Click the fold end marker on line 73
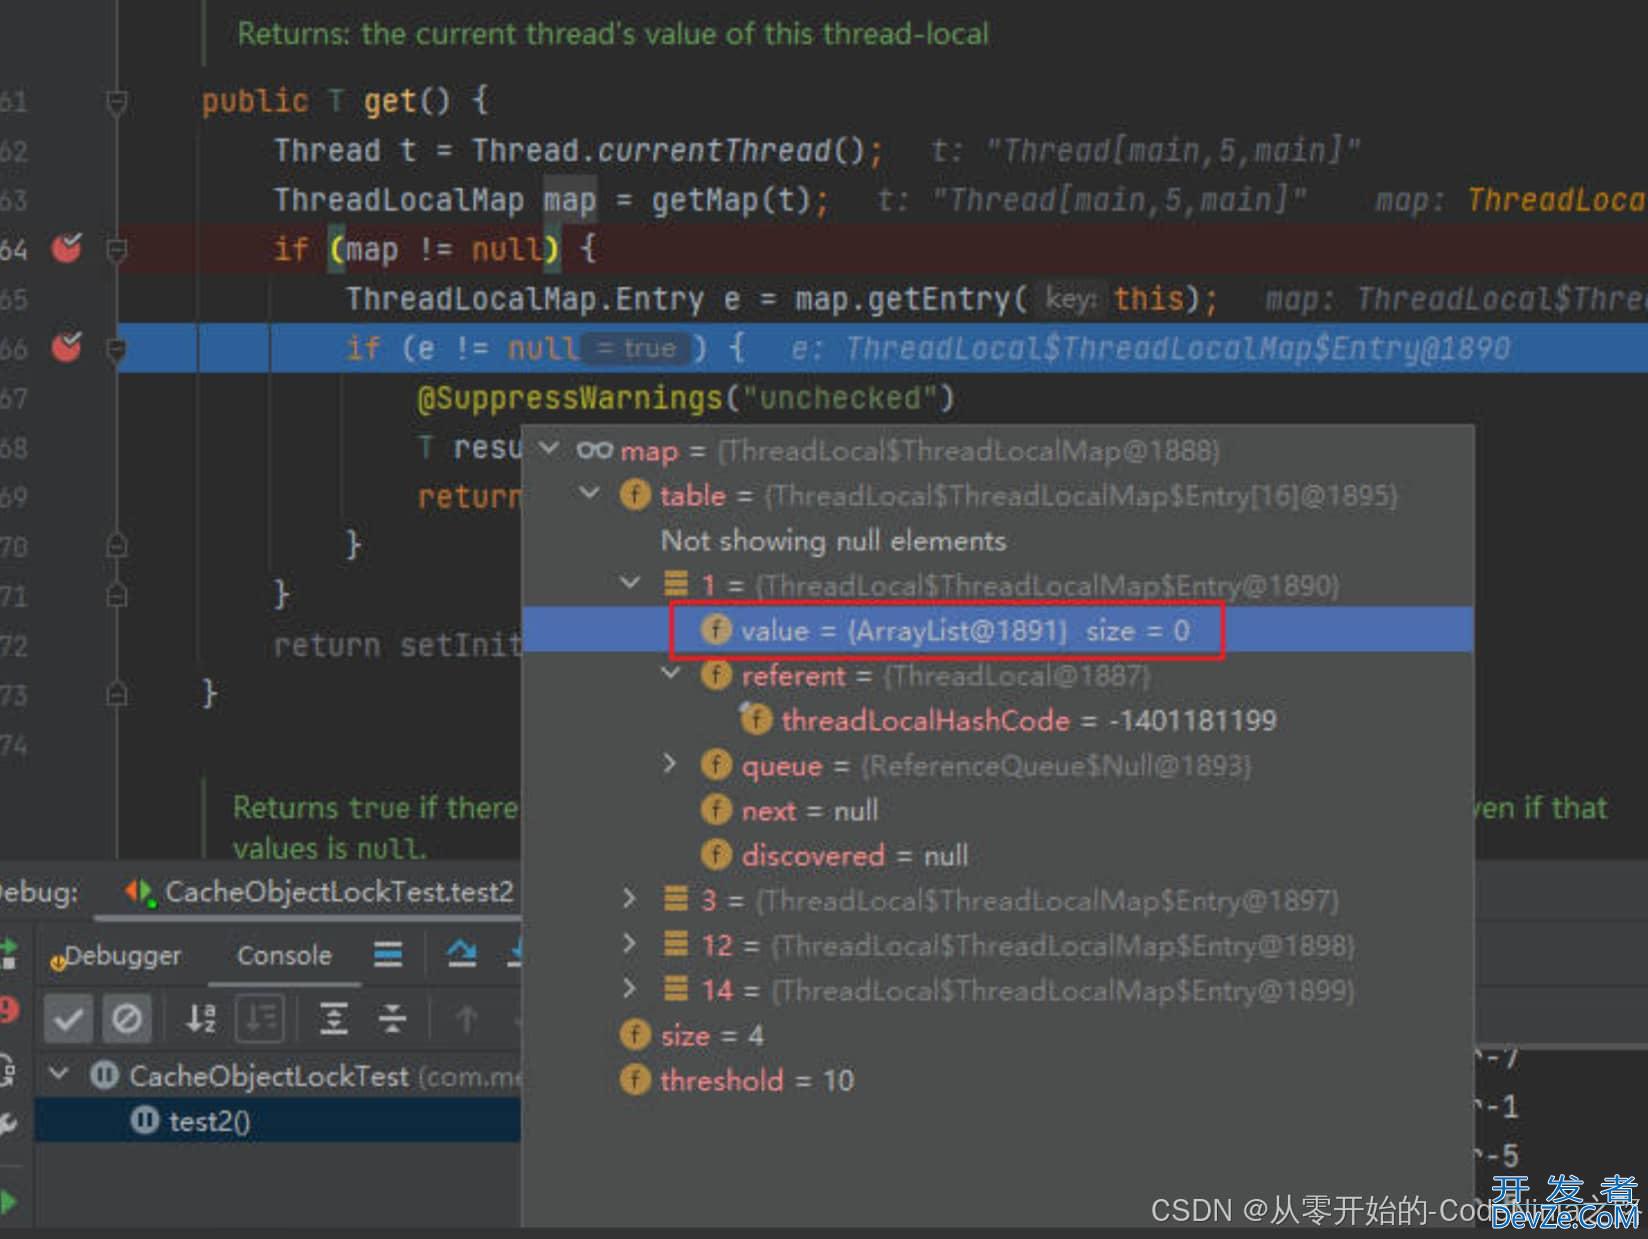 point(117,694)
